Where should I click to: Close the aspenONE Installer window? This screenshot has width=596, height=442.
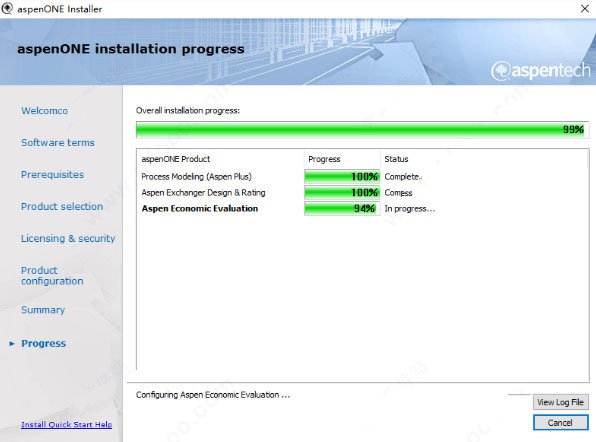click(585, 9)
